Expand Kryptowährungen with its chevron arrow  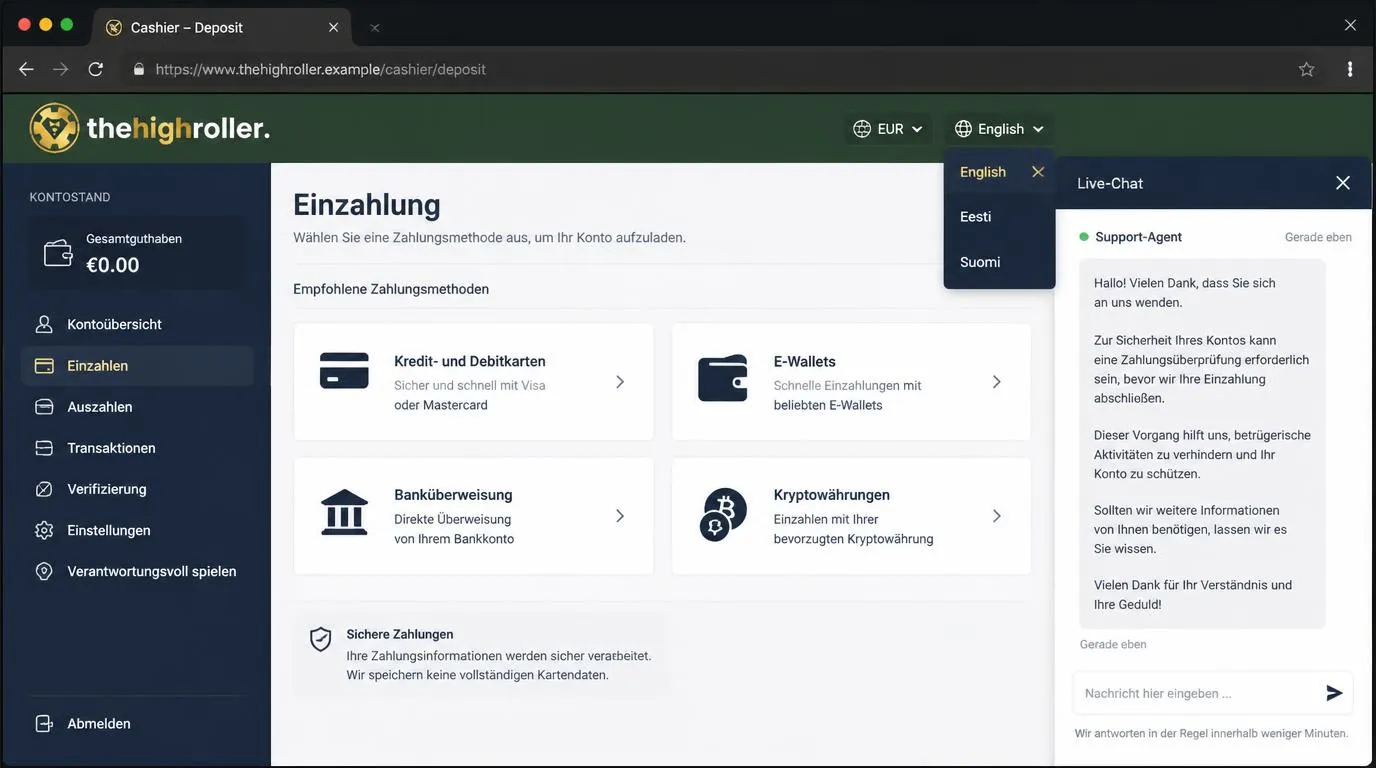click(996, 516)
